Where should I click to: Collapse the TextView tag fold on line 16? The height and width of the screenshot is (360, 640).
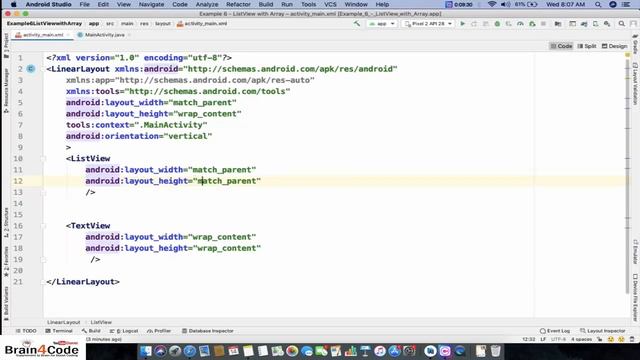pos(44,226)
